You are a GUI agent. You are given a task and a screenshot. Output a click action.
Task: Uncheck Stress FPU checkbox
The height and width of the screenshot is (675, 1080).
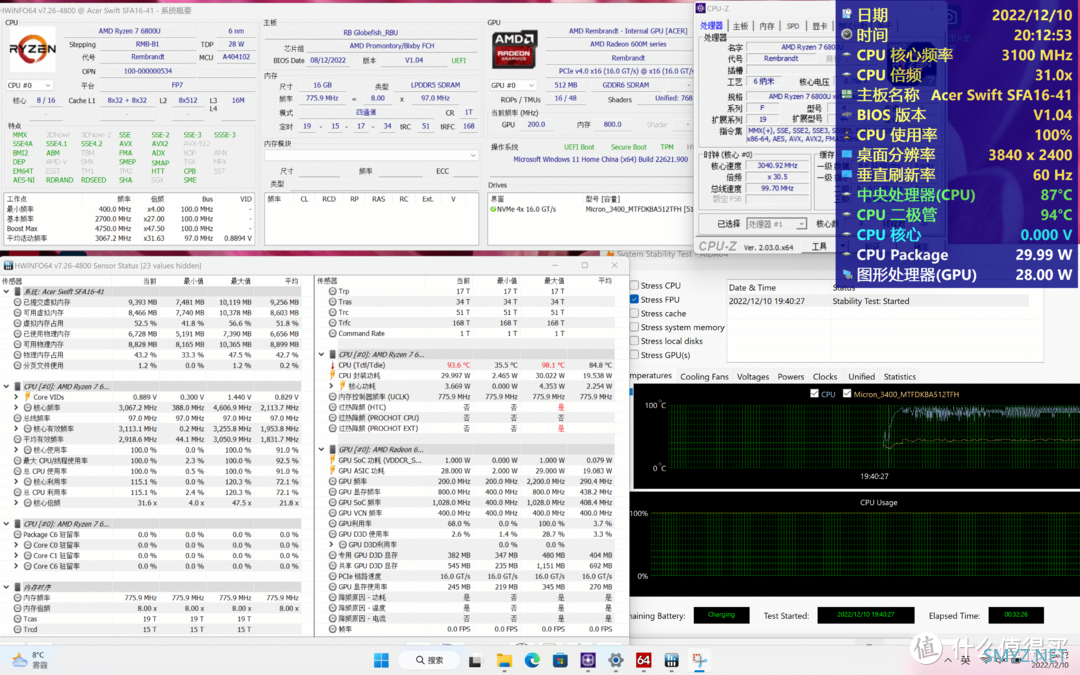[x=634, y=300]
